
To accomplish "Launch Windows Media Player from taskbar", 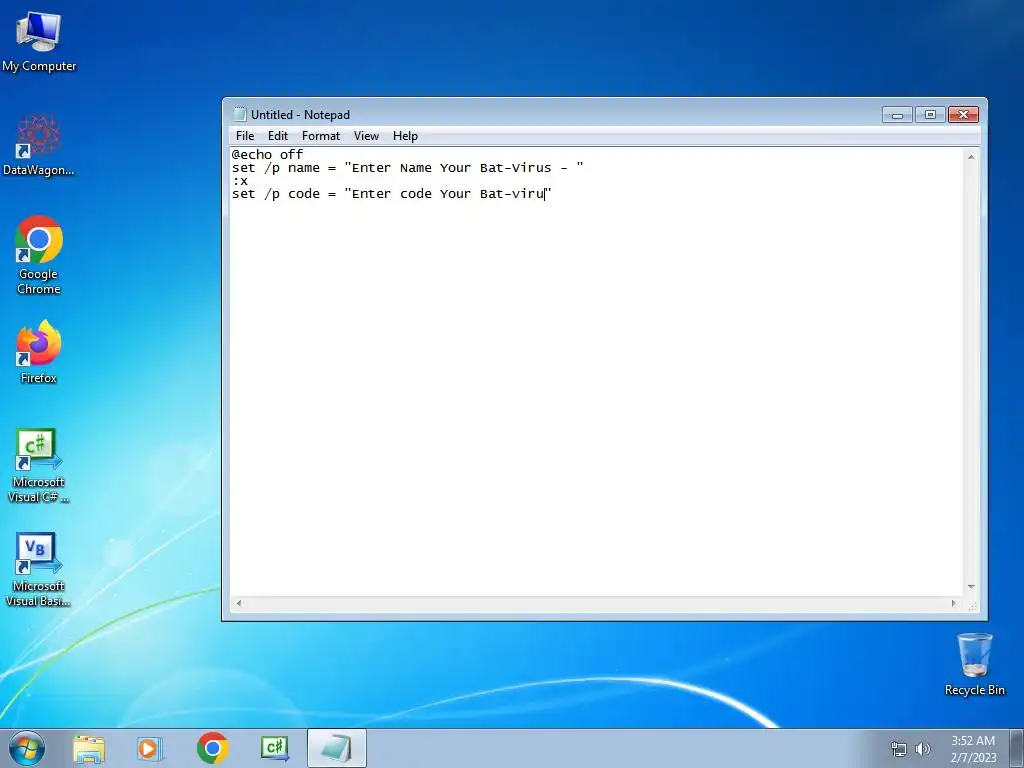I will 150,748.
